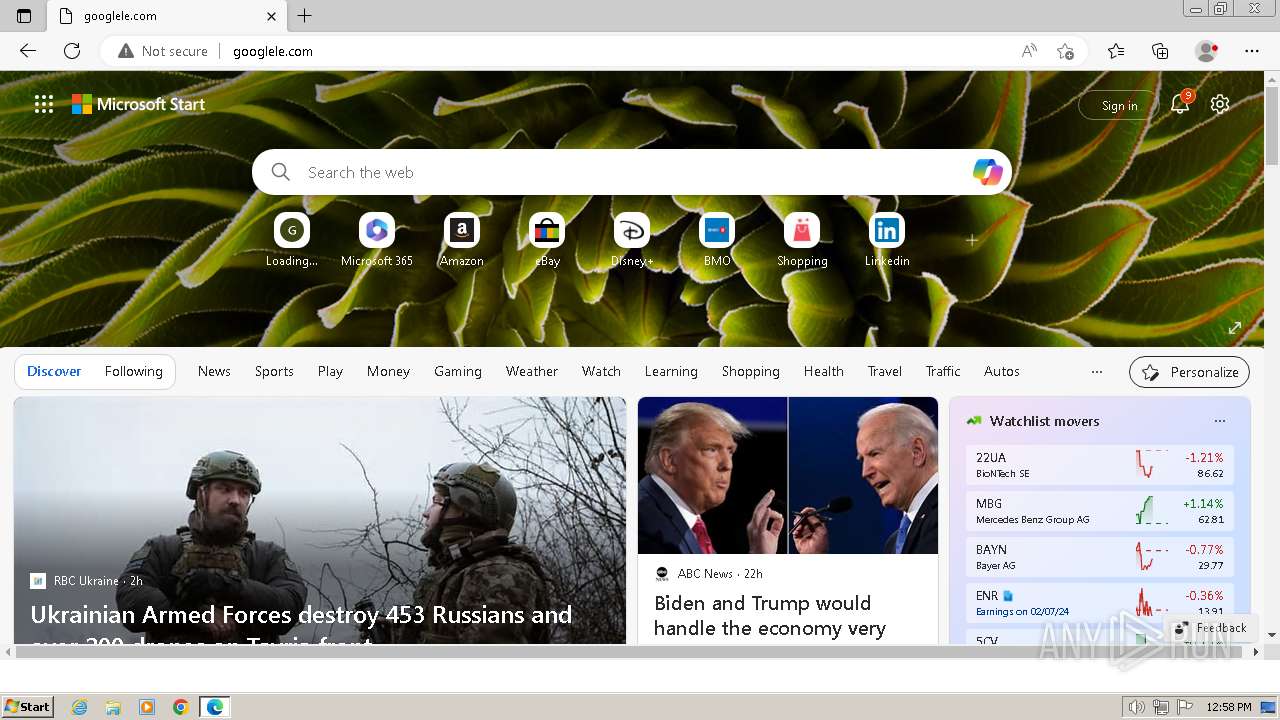Open the Biden and Trump article

coord(770,616)
